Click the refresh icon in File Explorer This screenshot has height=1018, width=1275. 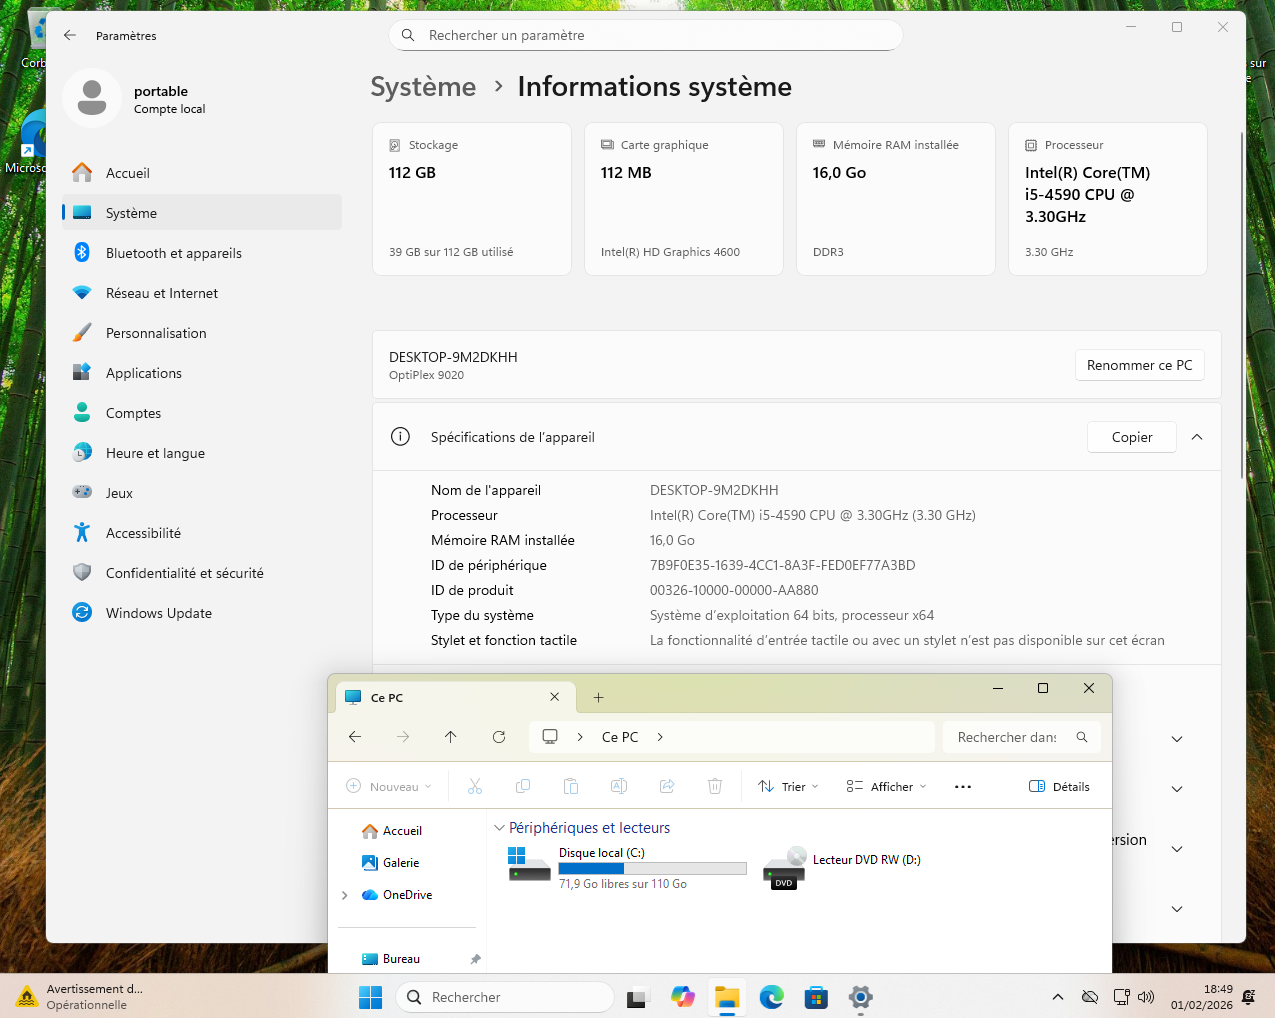coord(499,737)
